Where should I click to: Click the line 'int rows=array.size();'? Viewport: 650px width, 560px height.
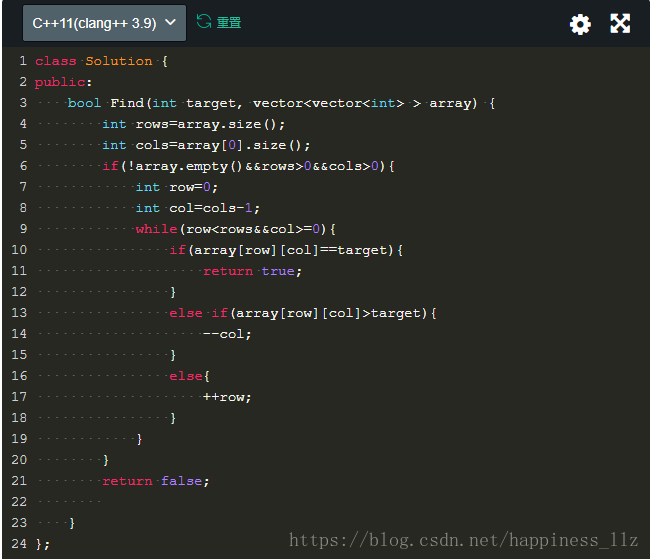194,124
